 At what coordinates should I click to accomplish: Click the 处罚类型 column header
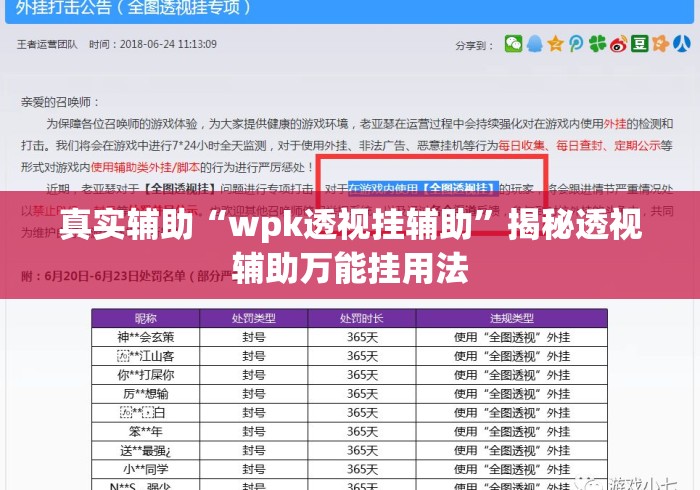(254, 318)
